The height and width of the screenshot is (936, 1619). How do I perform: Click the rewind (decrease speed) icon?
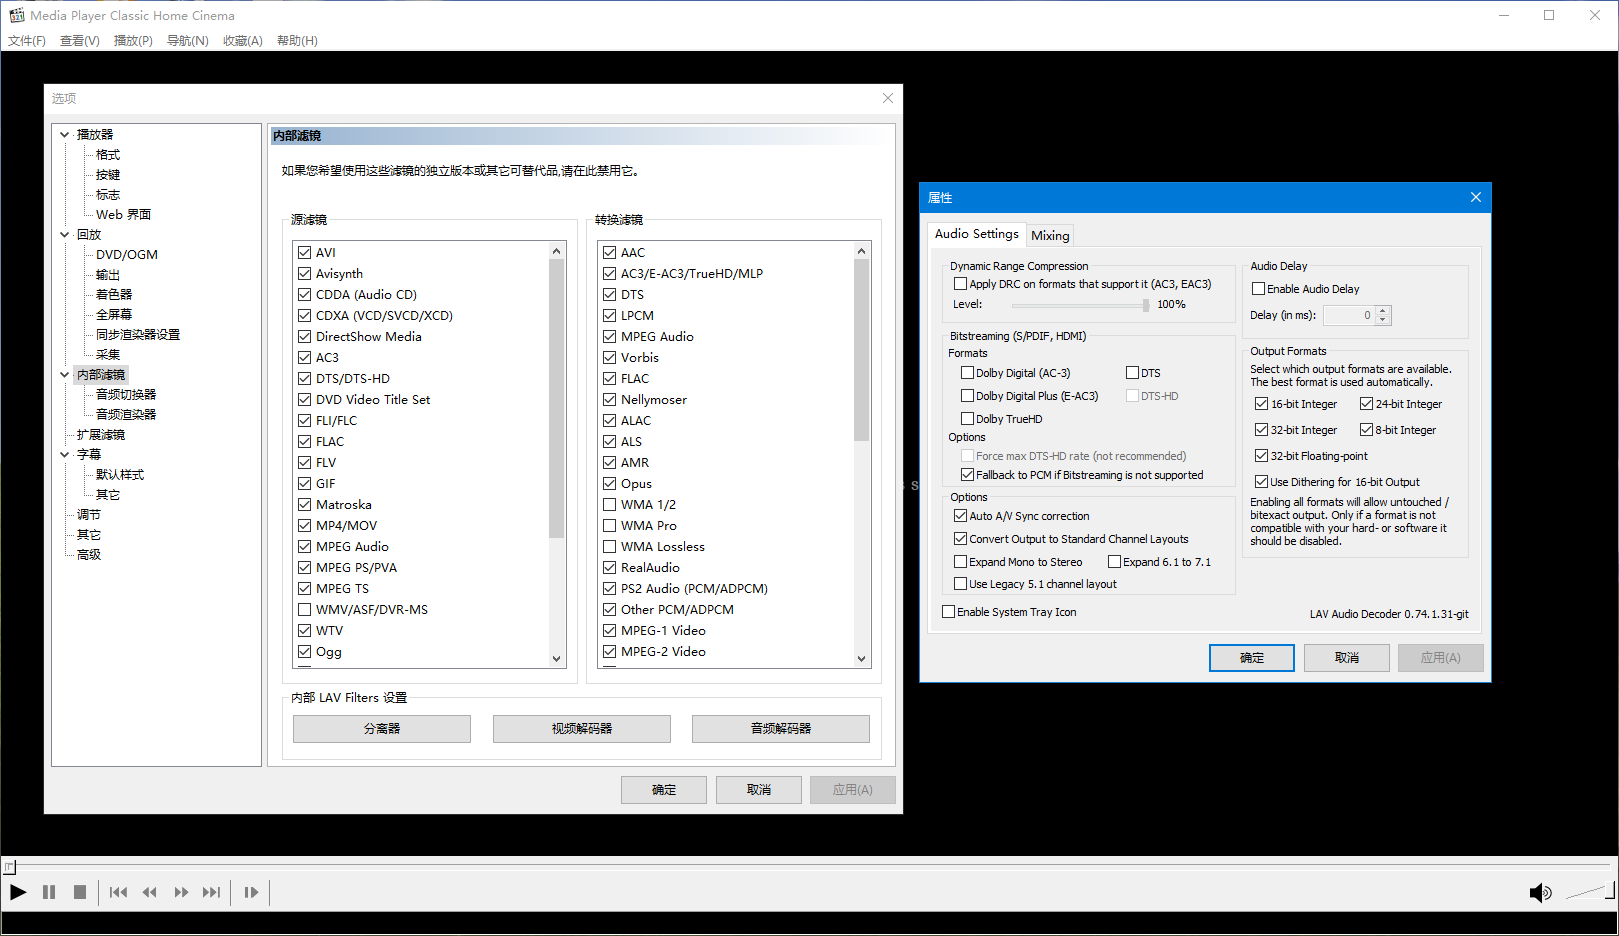point(150,892)
